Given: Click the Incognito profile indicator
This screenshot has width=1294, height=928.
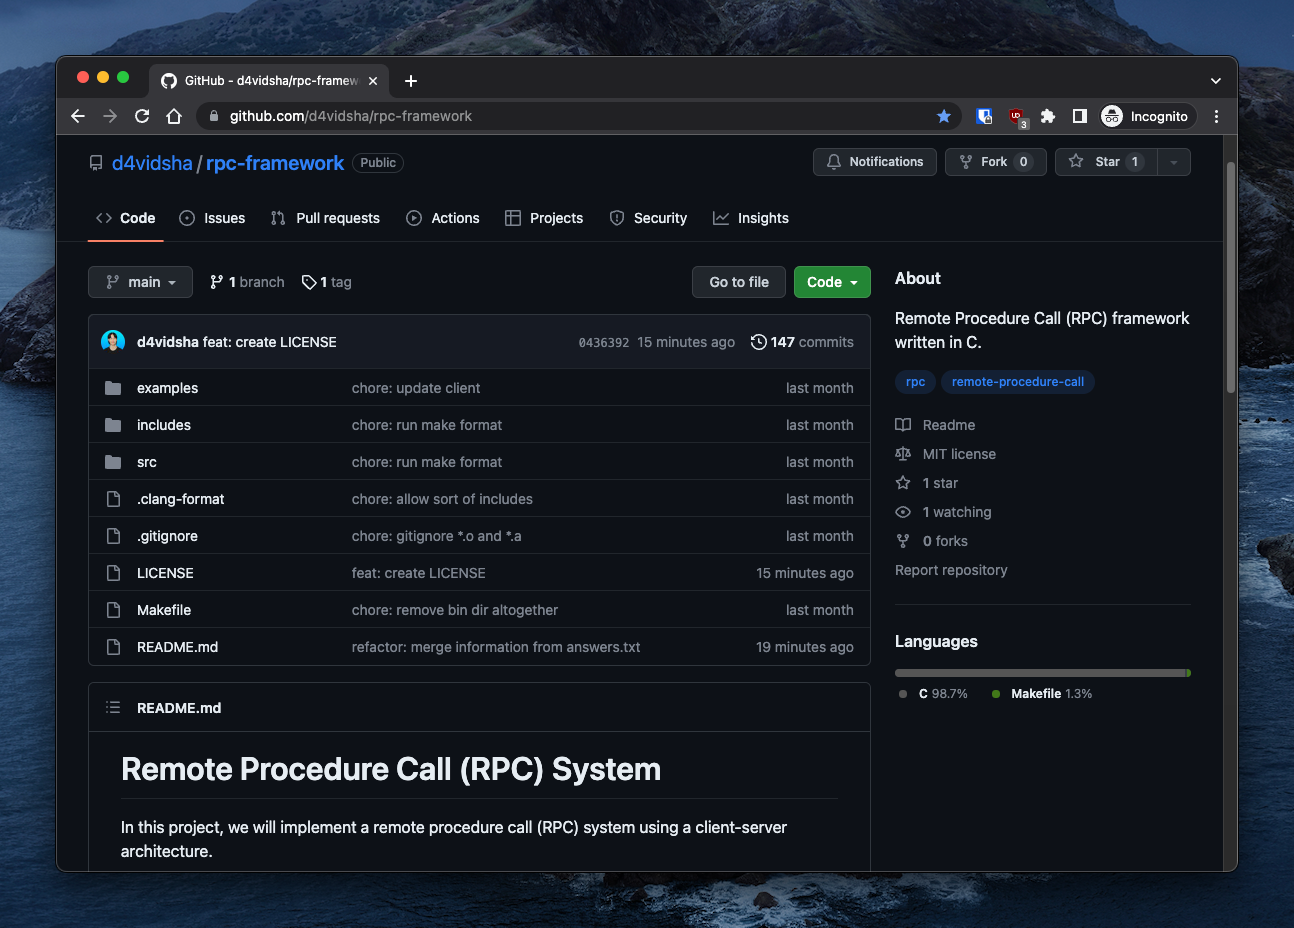Looking at the screenshot, I should 1145,116.
